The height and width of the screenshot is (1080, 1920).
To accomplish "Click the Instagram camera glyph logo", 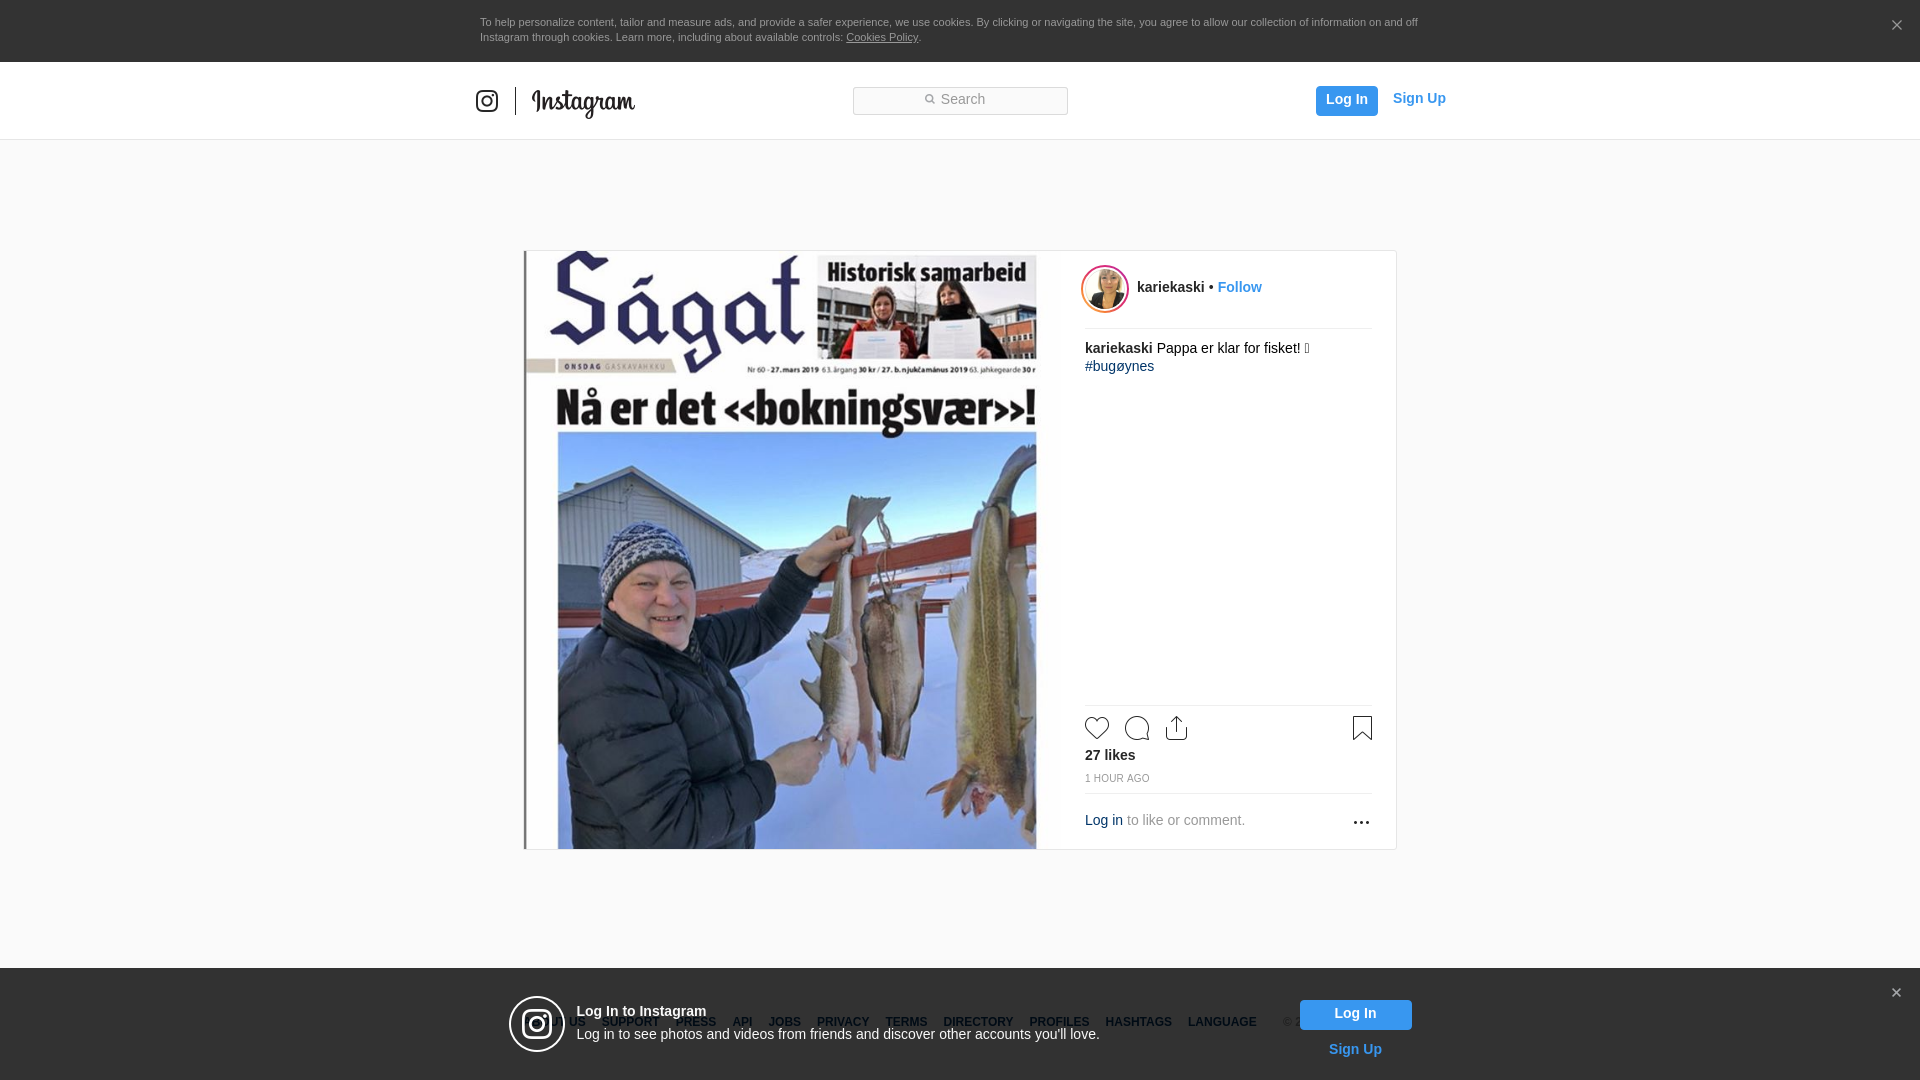I will 487,101.
